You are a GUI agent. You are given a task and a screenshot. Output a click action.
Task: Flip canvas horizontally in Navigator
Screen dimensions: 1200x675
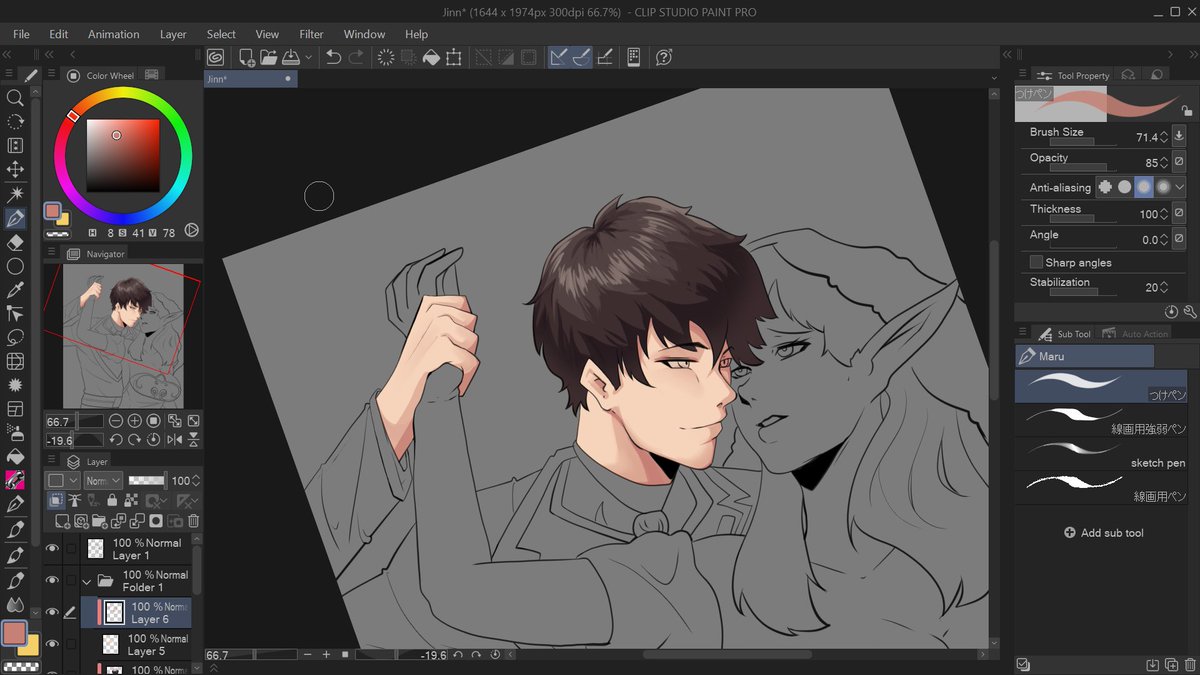coord(174,440)
